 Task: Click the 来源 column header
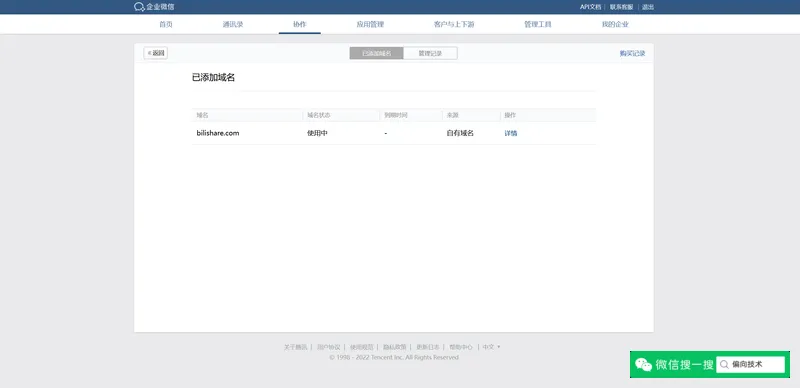pos(453,115)
